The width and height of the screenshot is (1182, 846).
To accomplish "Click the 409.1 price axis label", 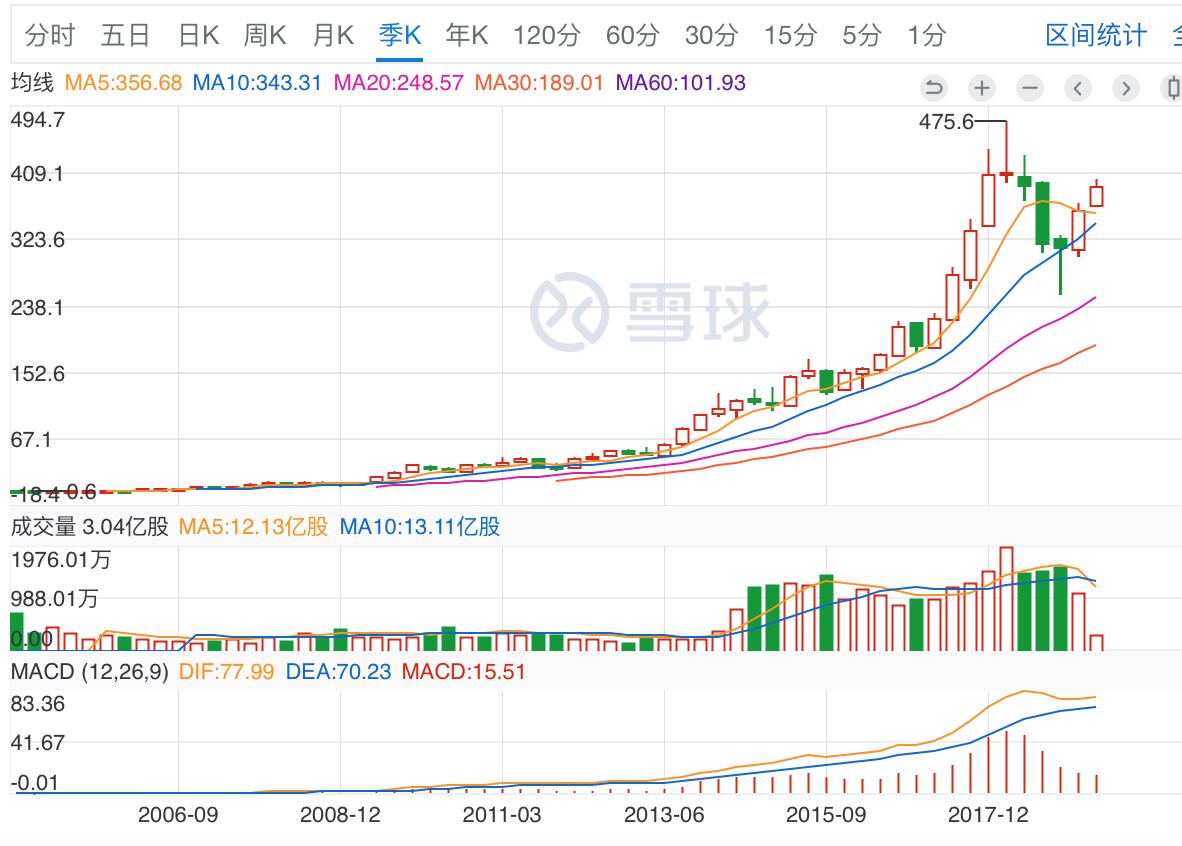I will (x=38, y=173).
